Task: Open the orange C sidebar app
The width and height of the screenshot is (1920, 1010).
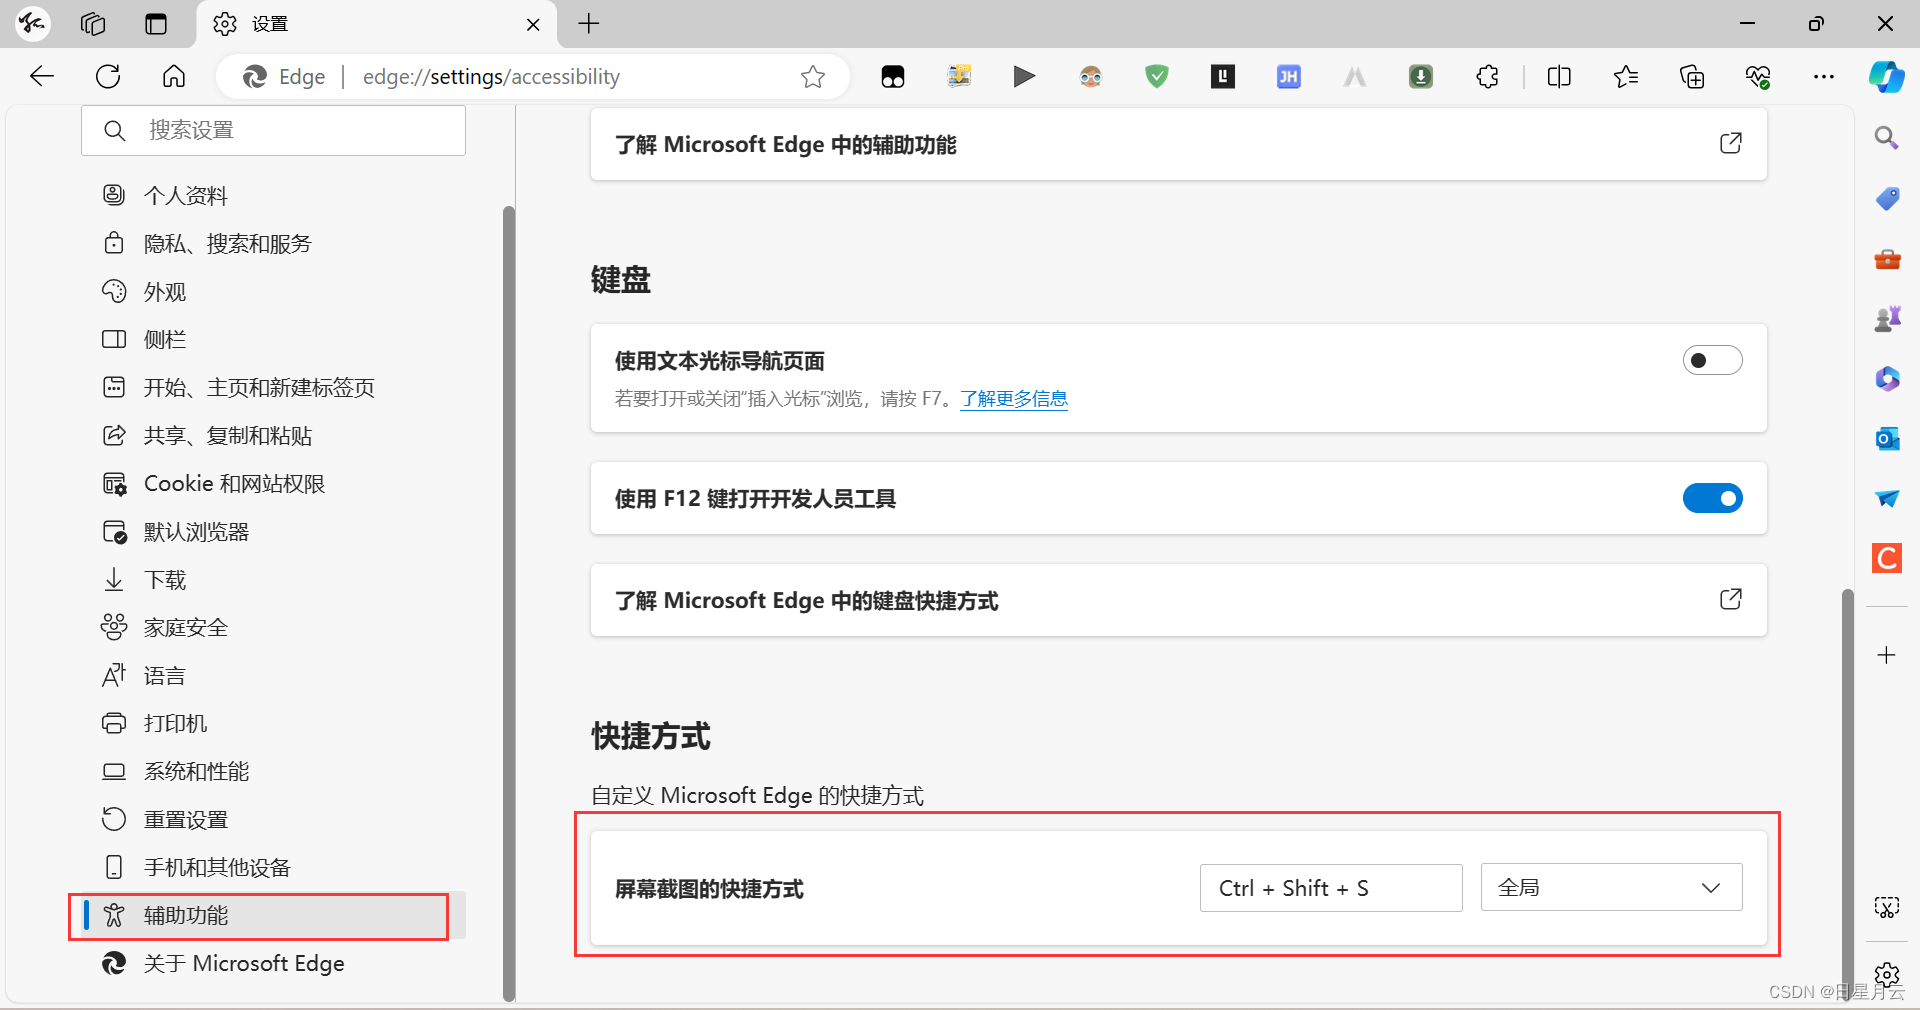Action: coord(1887,558)
